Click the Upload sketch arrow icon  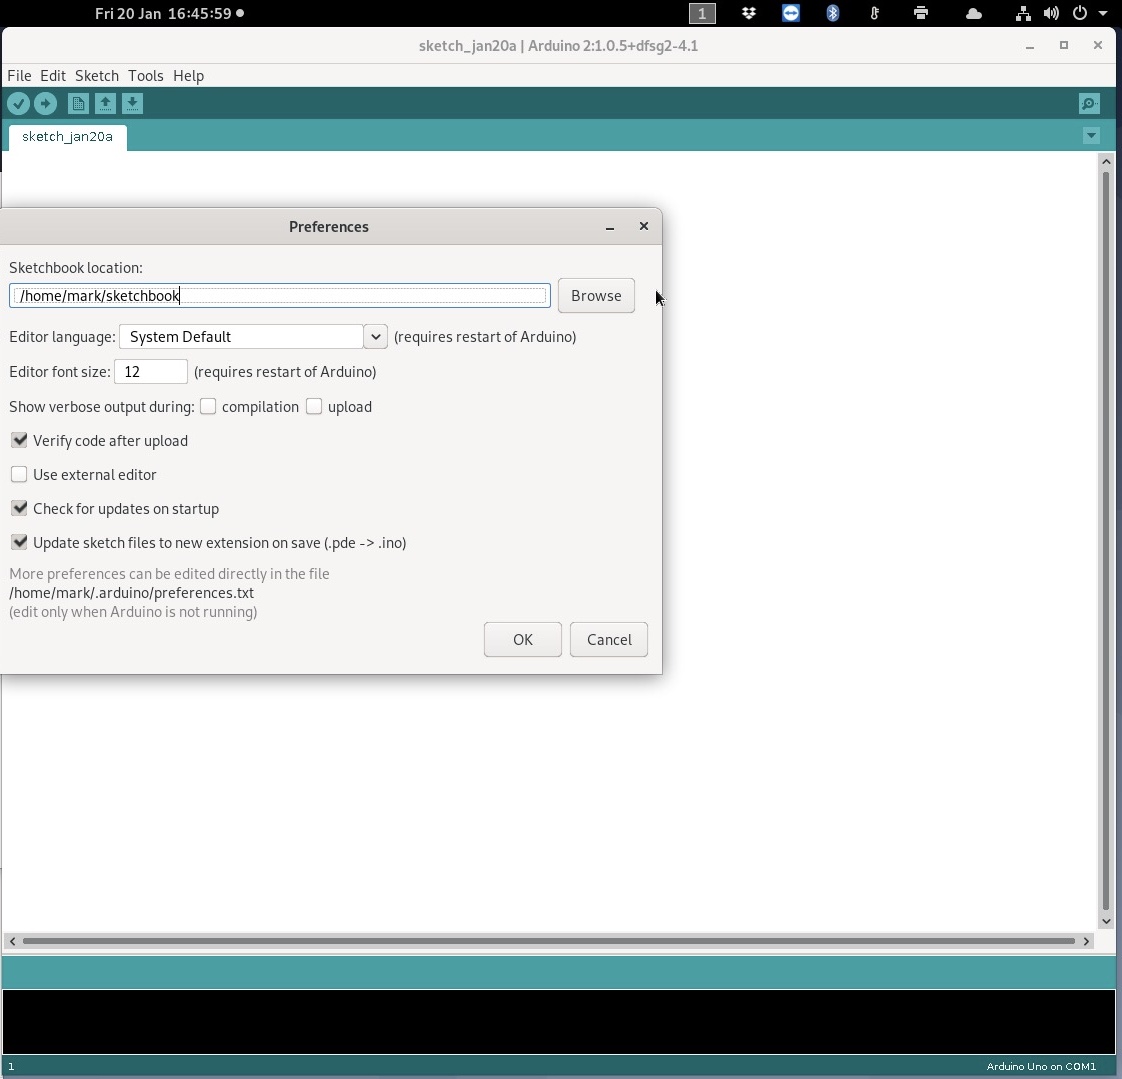pos(46,103)
